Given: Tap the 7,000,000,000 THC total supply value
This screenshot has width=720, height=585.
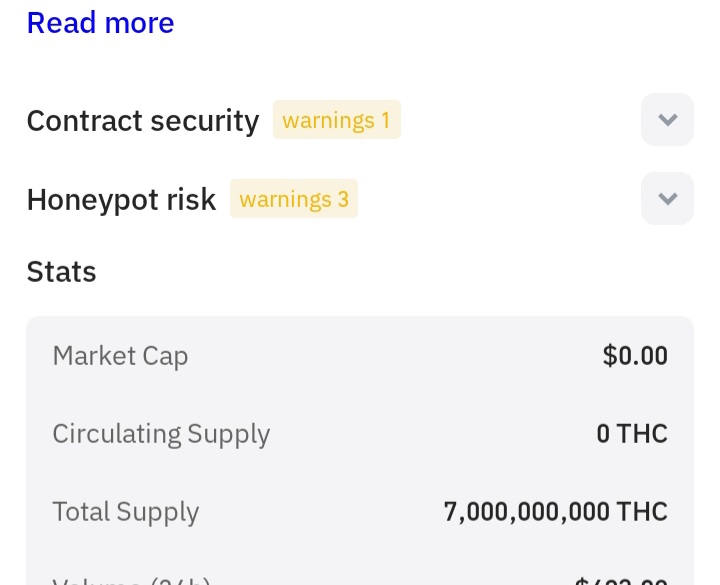Looking at the screenshot, I should coord(555,512).
